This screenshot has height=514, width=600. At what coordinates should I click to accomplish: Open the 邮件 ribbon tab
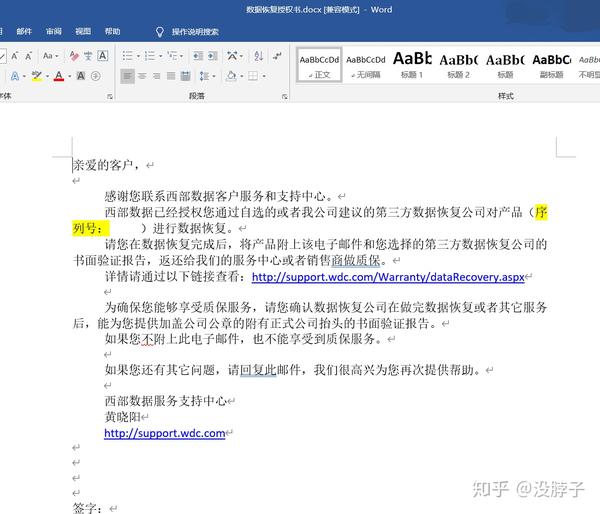[x=24, y=31]
